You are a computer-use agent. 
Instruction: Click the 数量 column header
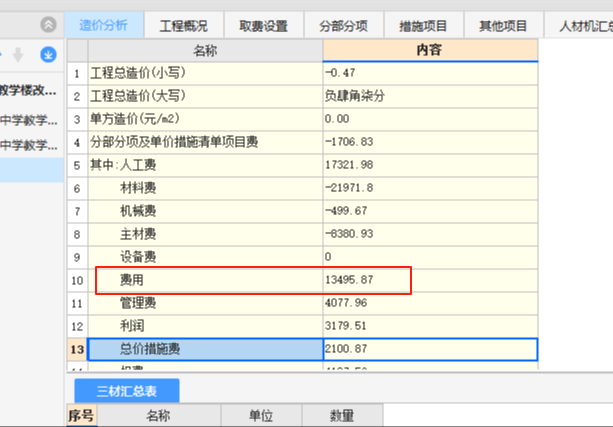342,415
